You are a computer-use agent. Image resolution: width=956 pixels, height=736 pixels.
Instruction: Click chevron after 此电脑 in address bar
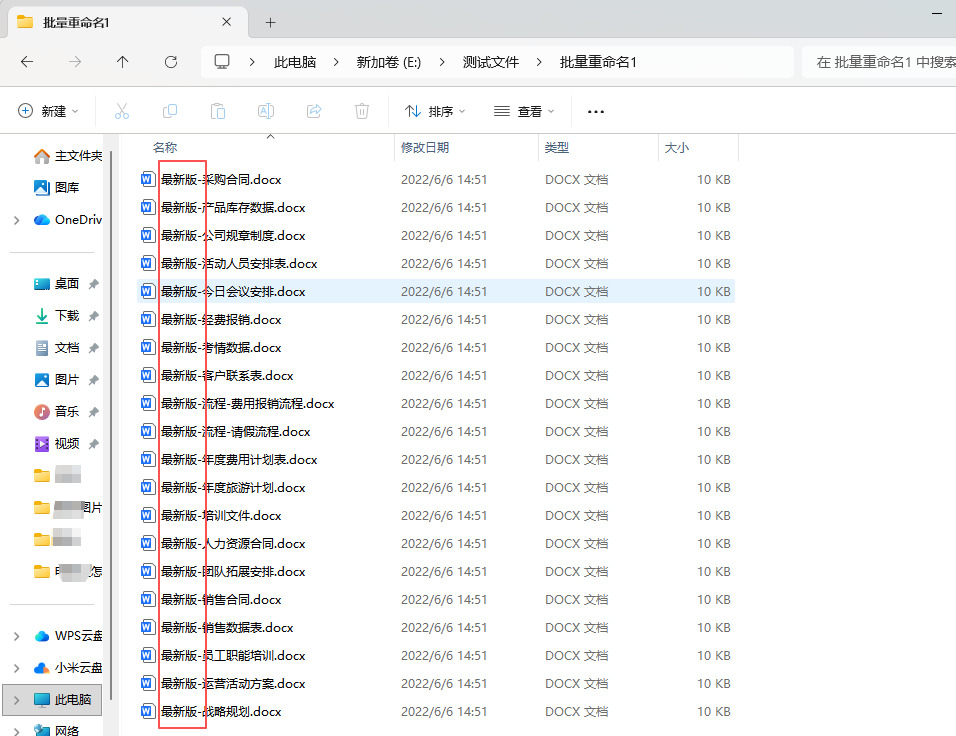(336, 62)
